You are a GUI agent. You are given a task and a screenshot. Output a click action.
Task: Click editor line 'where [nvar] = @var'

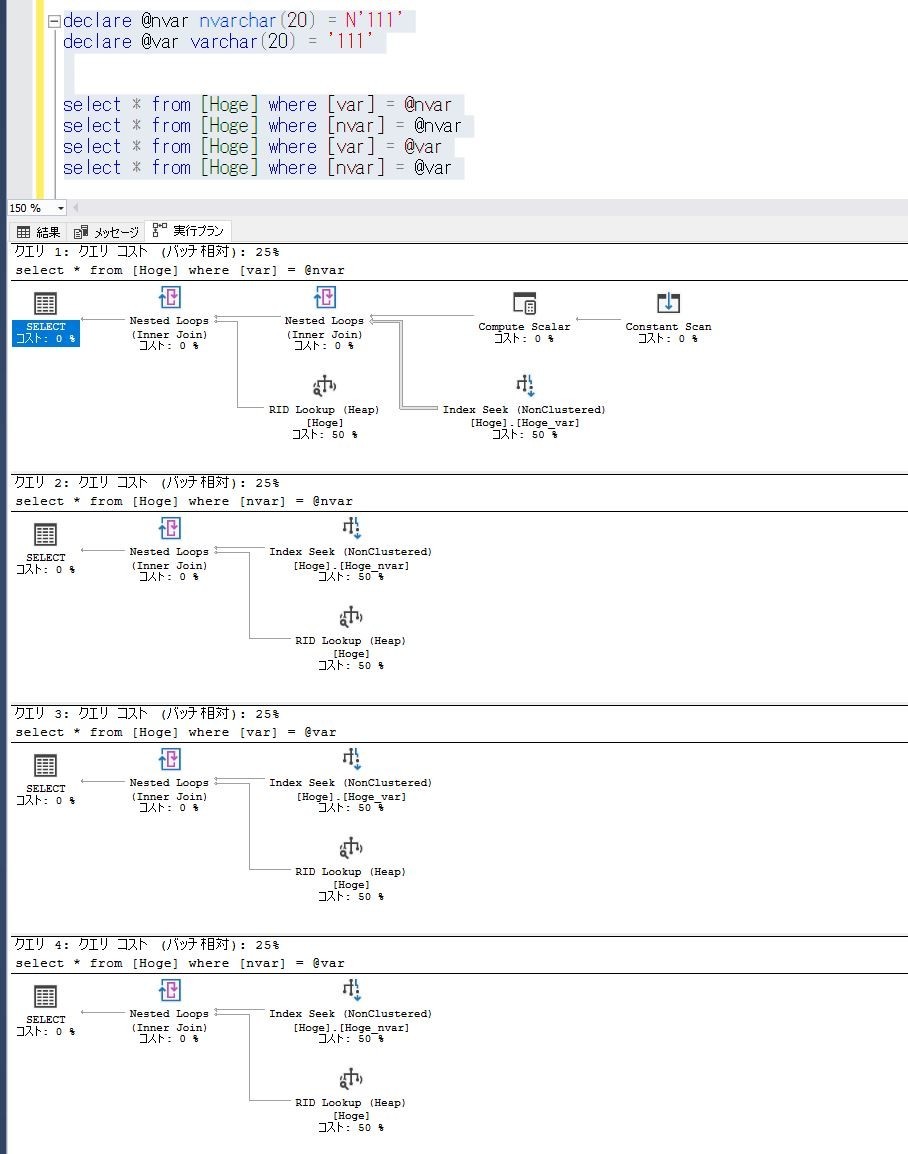258,168
